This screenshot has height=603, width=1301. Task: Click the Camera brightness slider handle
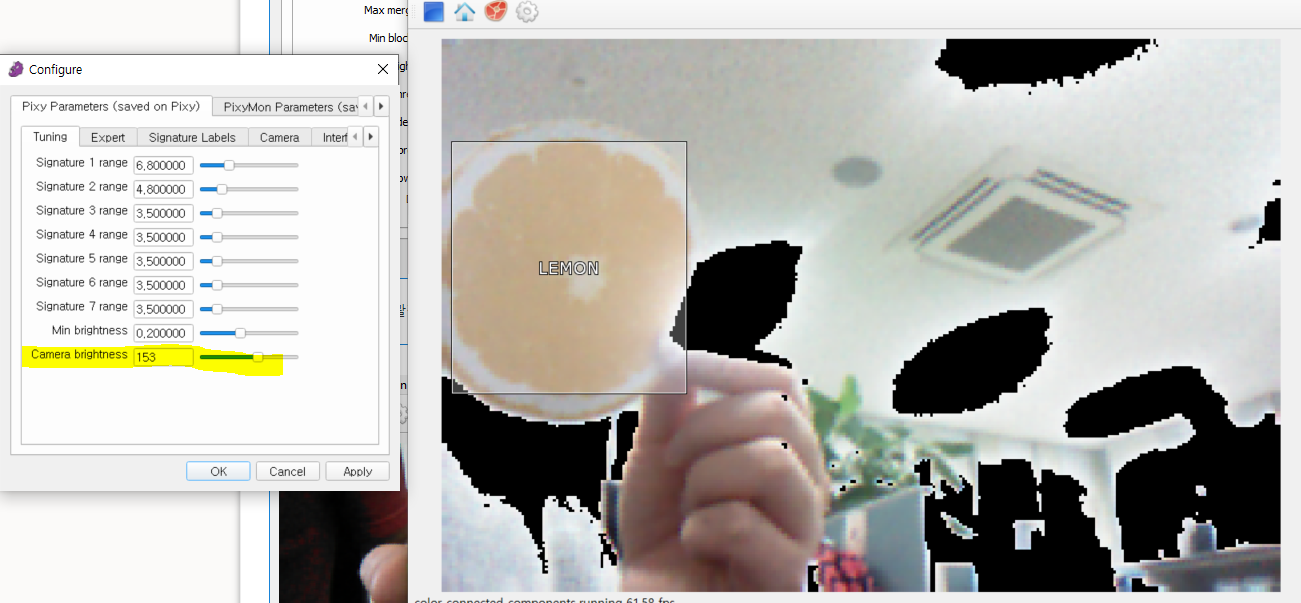258,357
